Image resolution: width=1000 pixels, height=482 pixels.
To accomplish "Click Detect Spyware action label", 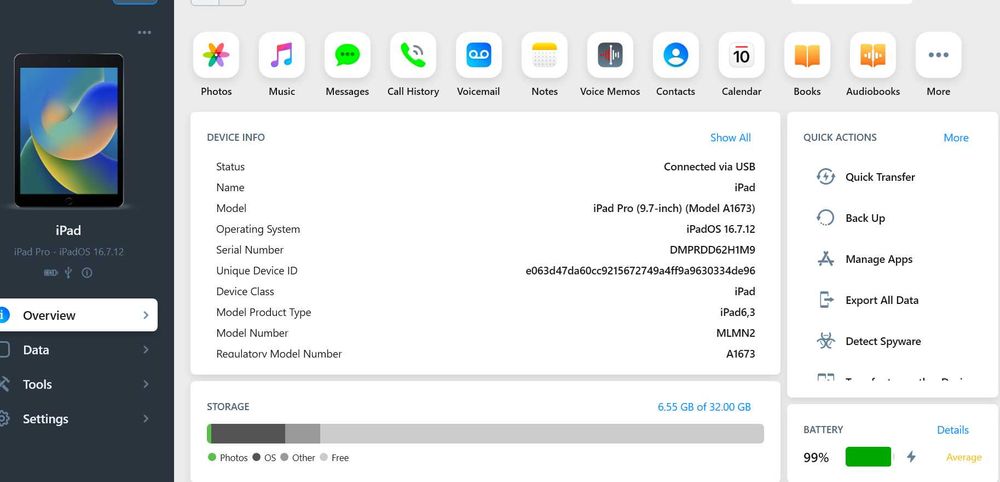I will 883,341.
